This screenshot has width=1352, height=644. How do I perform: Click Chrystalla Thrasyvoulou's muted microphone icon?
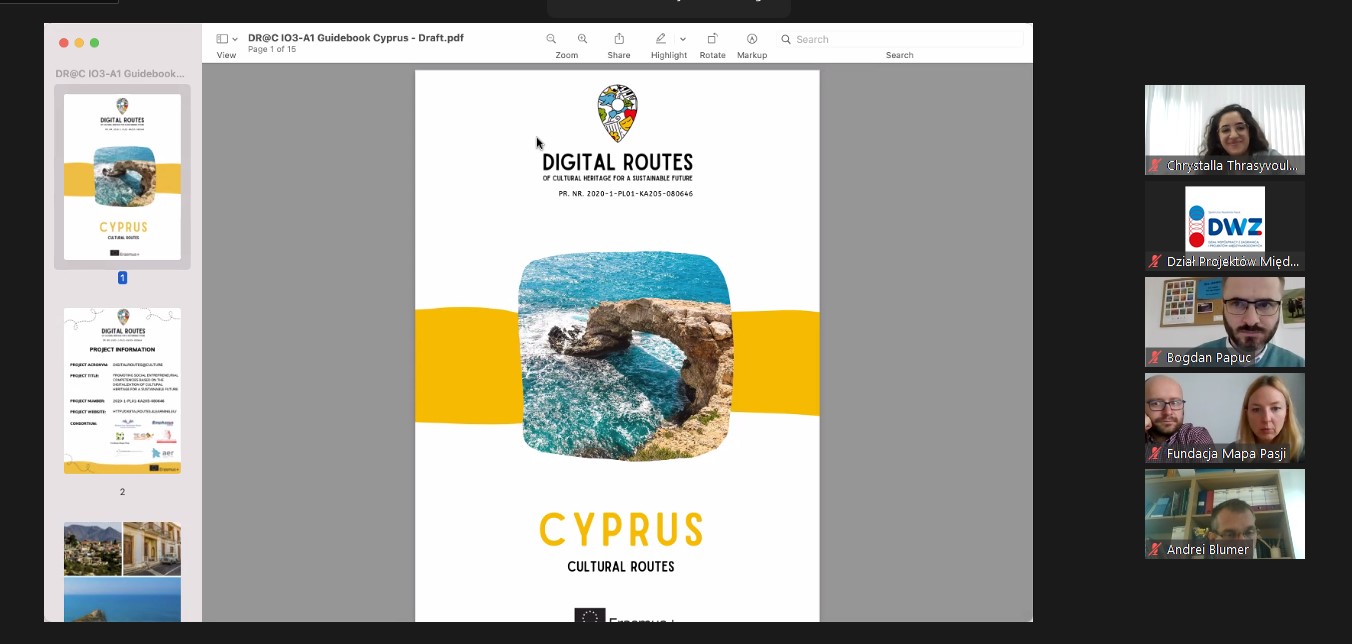click(x=1155, y=166)
